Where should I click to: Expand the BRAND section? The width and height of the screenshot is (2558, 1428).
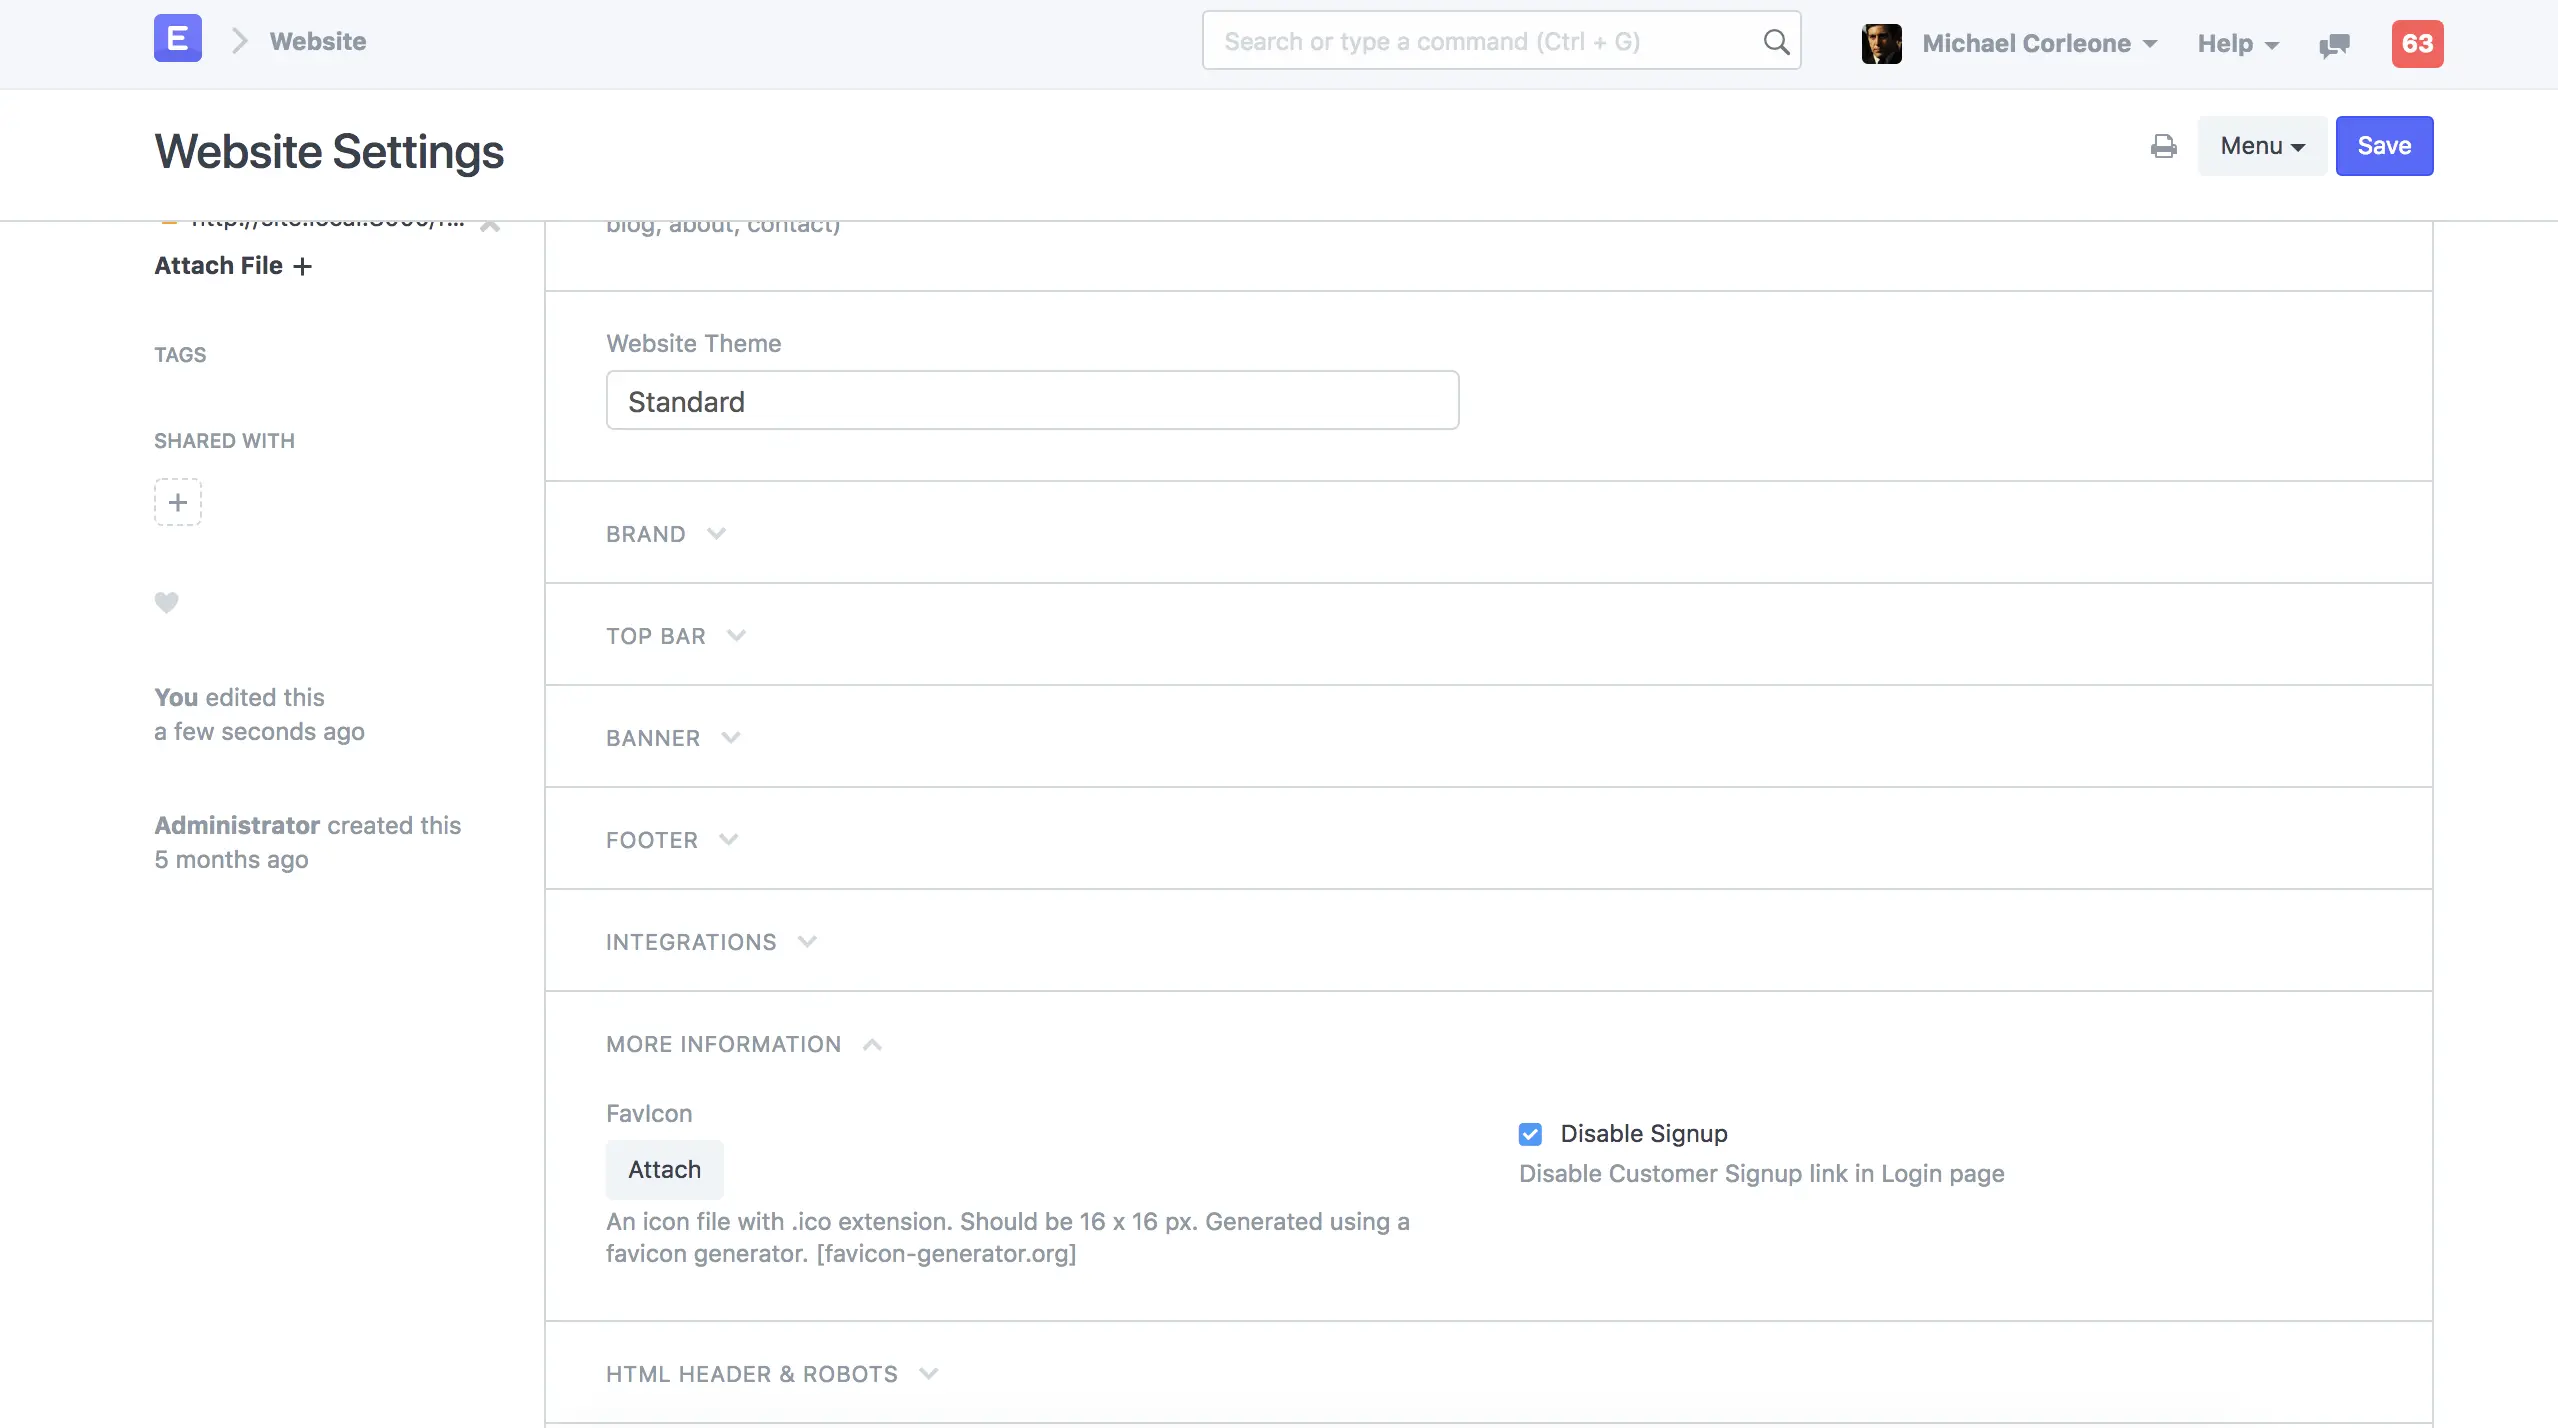pos(668,532)
